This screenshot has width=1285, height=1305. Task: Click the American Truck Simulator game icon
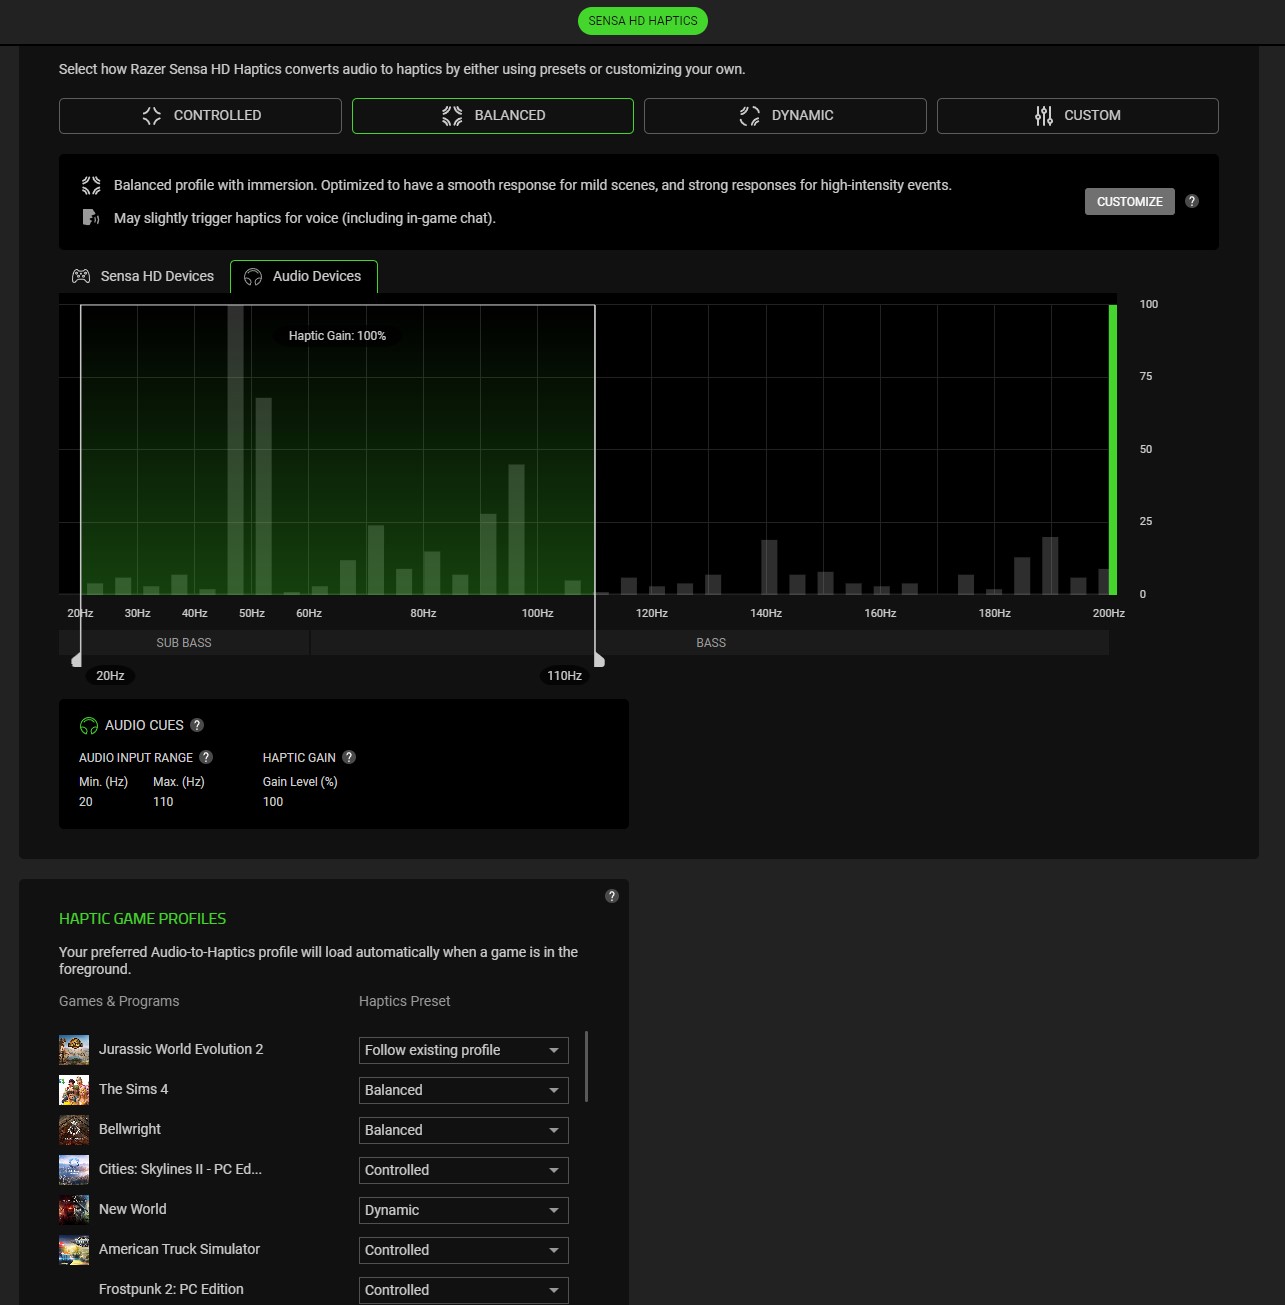74,1250
